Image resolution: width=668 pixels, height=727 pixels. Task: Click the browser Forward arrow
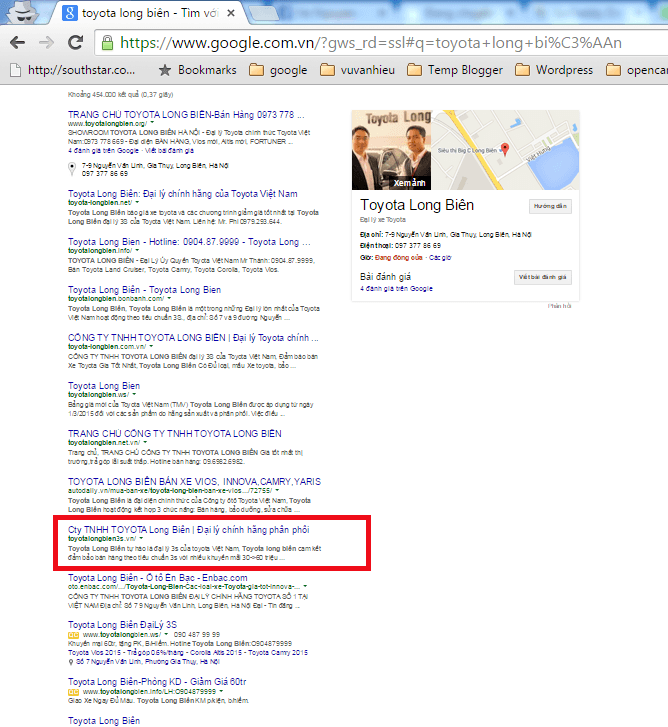tap(46, 43)
